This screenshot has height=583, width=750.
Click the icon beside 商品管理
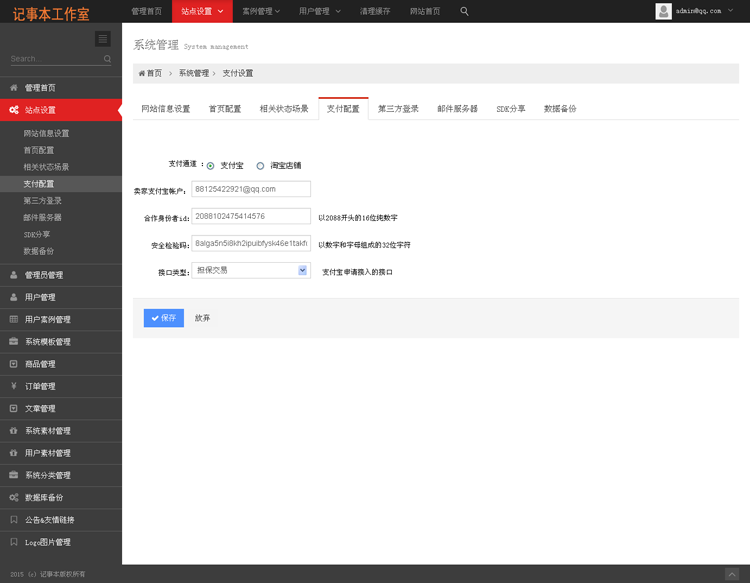click(14, 364)
